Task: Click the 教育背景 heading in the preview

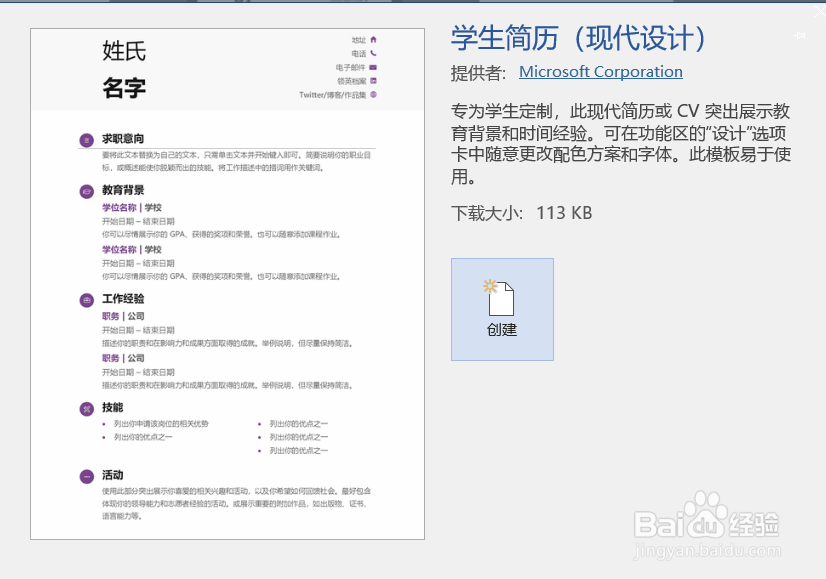Action: tap(123, 190)
